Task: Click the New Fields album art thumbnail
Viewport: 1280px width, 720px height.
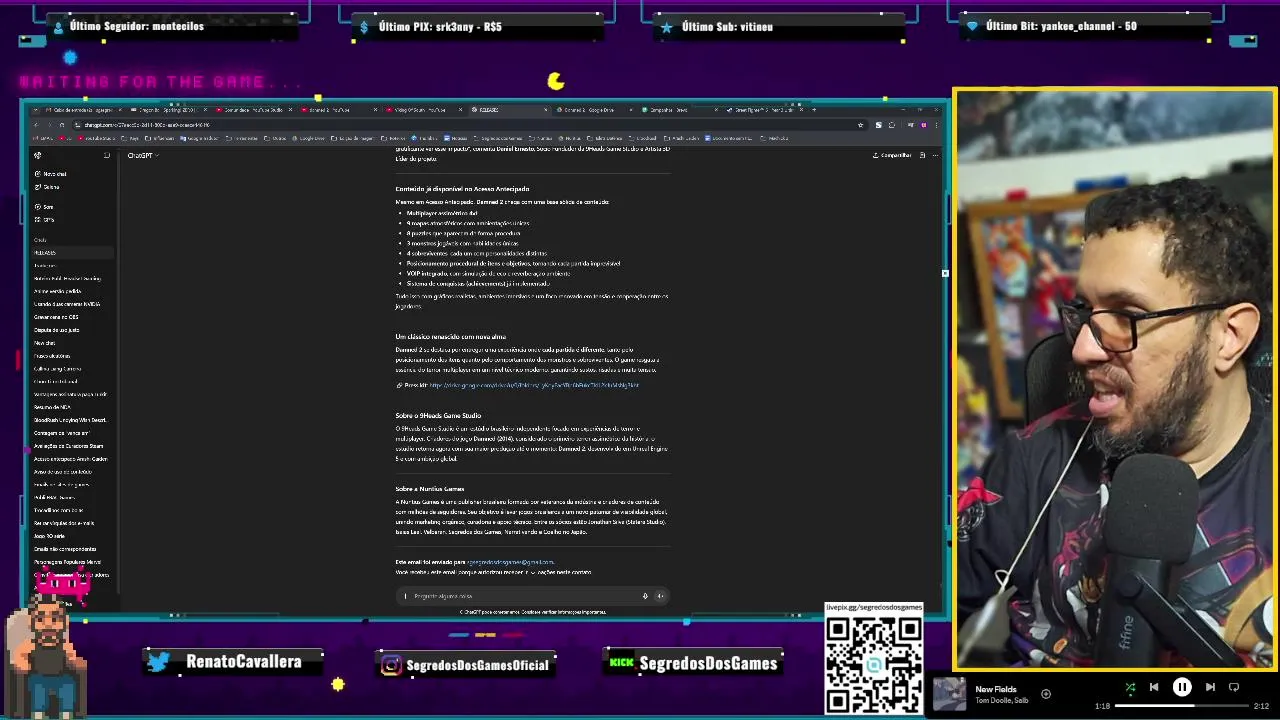Action: 950,694
